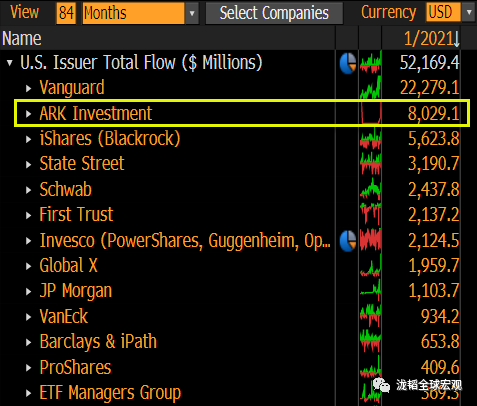Expand the Vanguard row
This screenshot has width=477, height=406.
29,88
